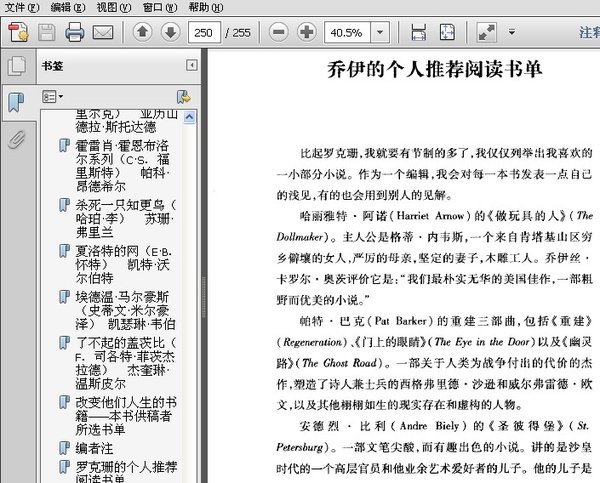Click bookmark icon beside 霍雷肖·霍恩布洛尔系列
600x483 pixels.
tap(64, 145)
